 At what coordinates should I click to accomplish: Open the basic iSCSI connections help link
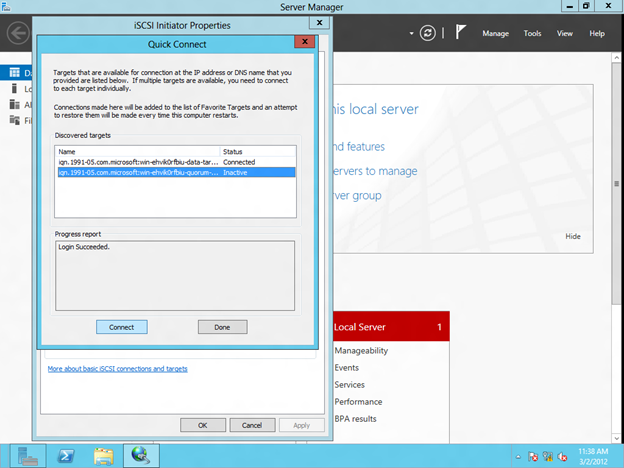click(117, 369)
